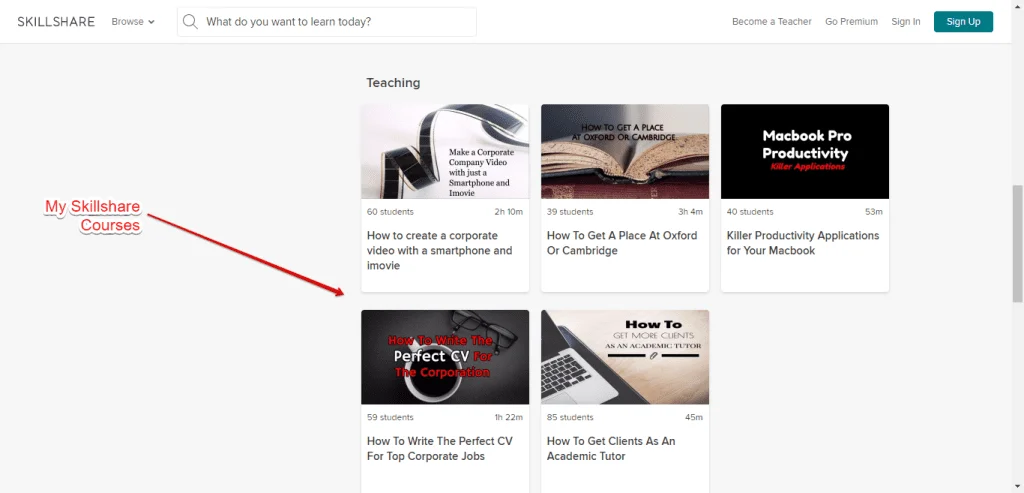Click the '85 students' text
Screen dimensions: 1024x493
(570, 417)
